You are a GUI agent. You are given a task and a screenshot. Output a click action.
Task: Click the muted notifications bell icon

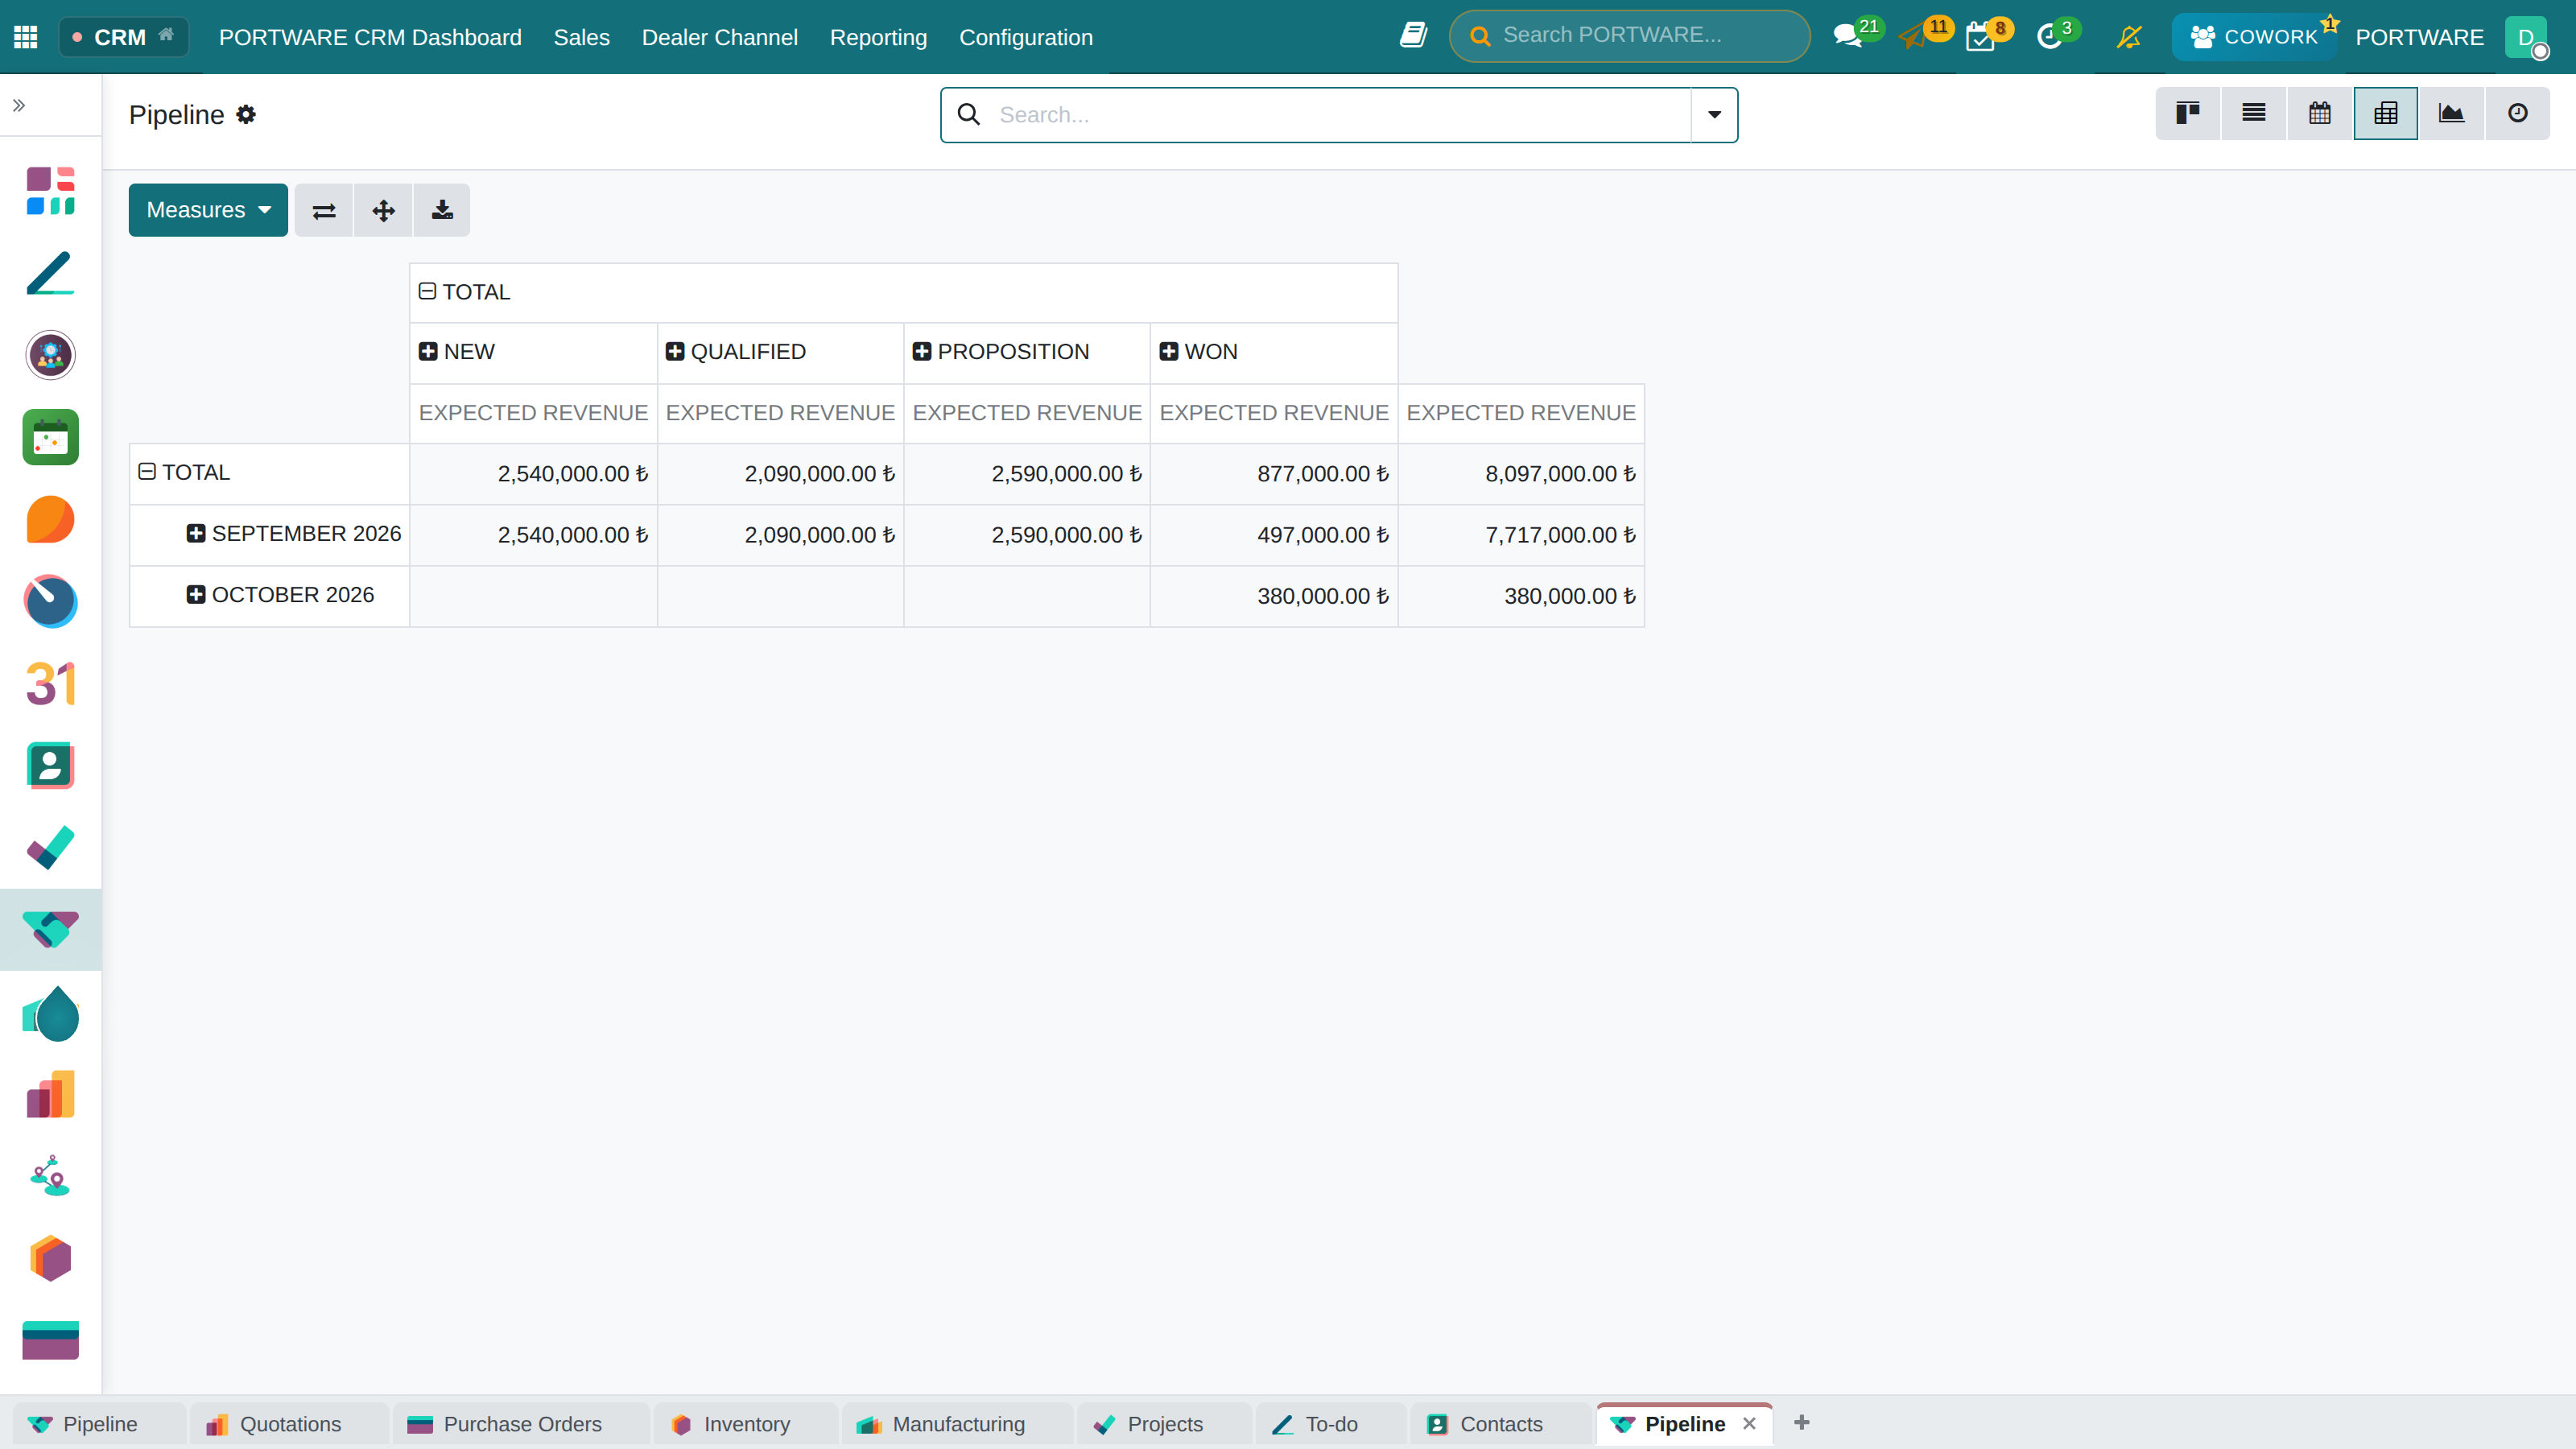pyautogui.click(x=2129, y=37)
